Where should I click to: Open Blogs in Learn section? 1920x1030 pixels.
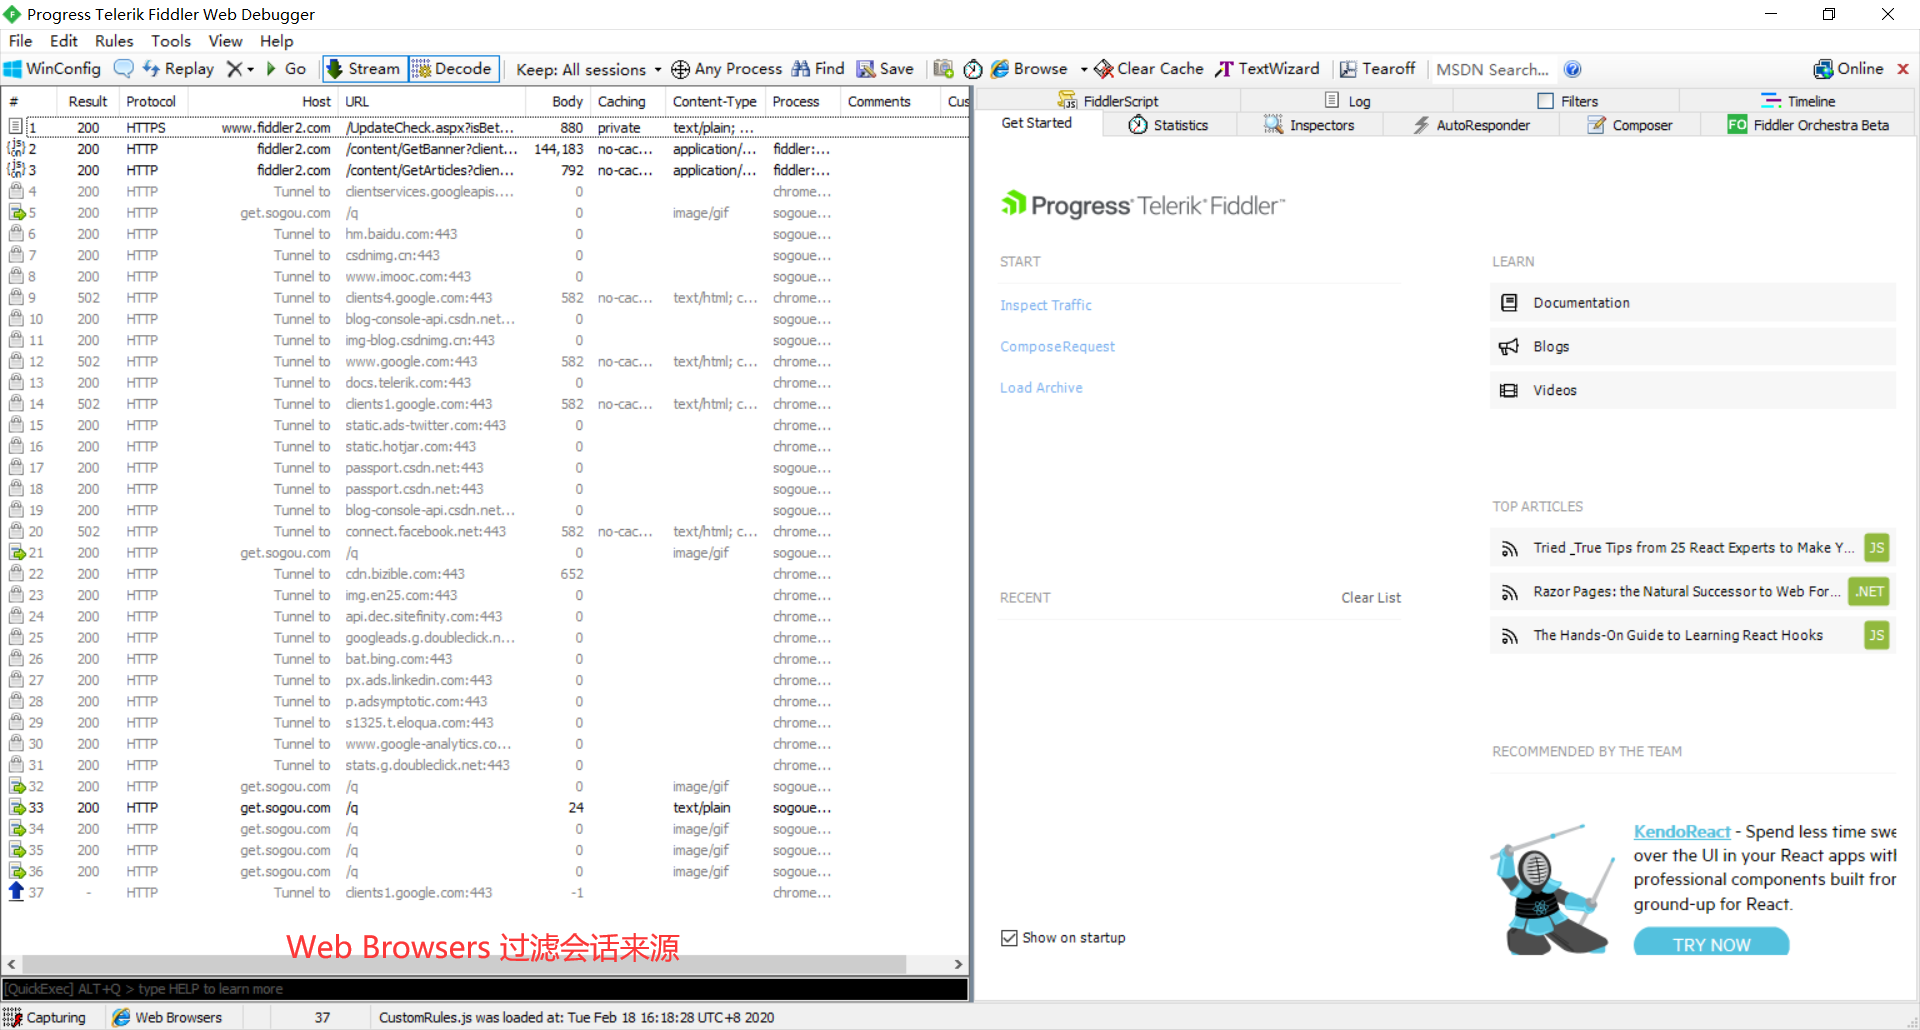point(1692,347)
